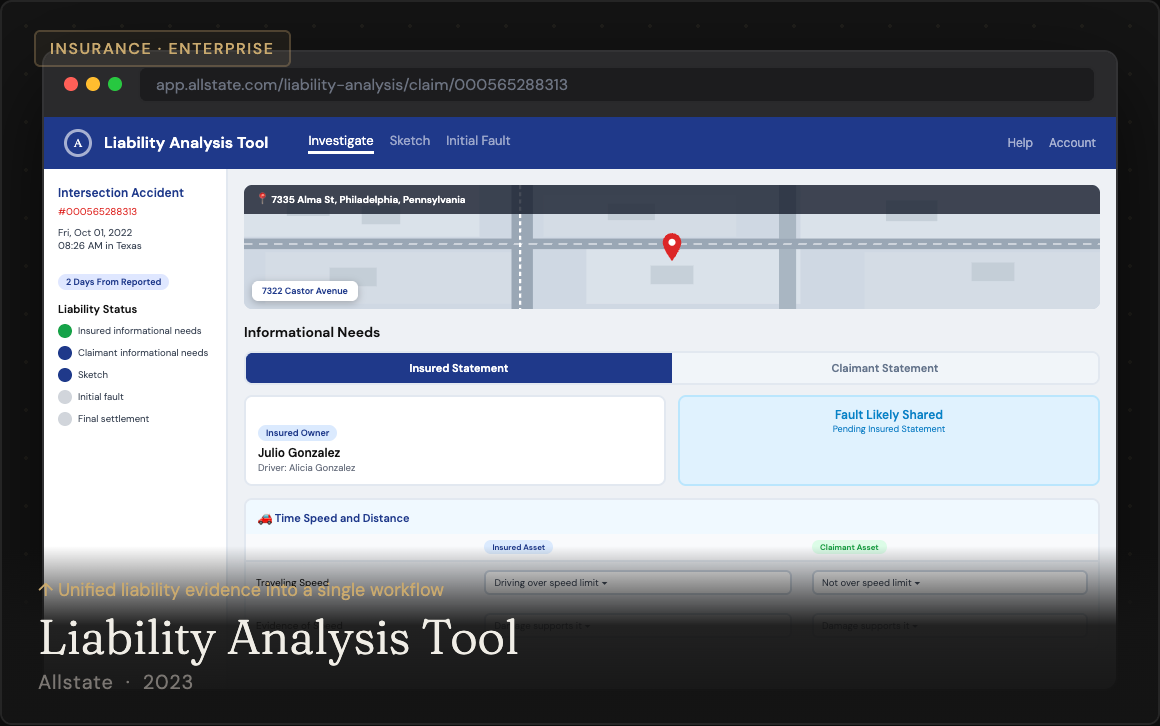Click the Pending Insured Statement text
This screenshot has width=1160, height=726.
[x=888, y=429]
